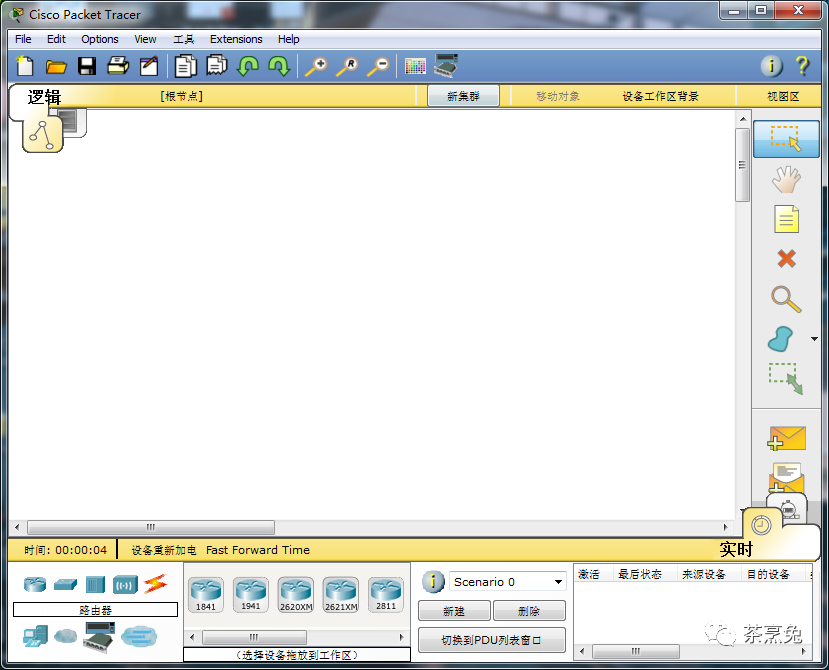Image resolution: width=829 pixels, height=670 pixels.
Task: Choose the Resize Shape tool
Action: [786, 379]
